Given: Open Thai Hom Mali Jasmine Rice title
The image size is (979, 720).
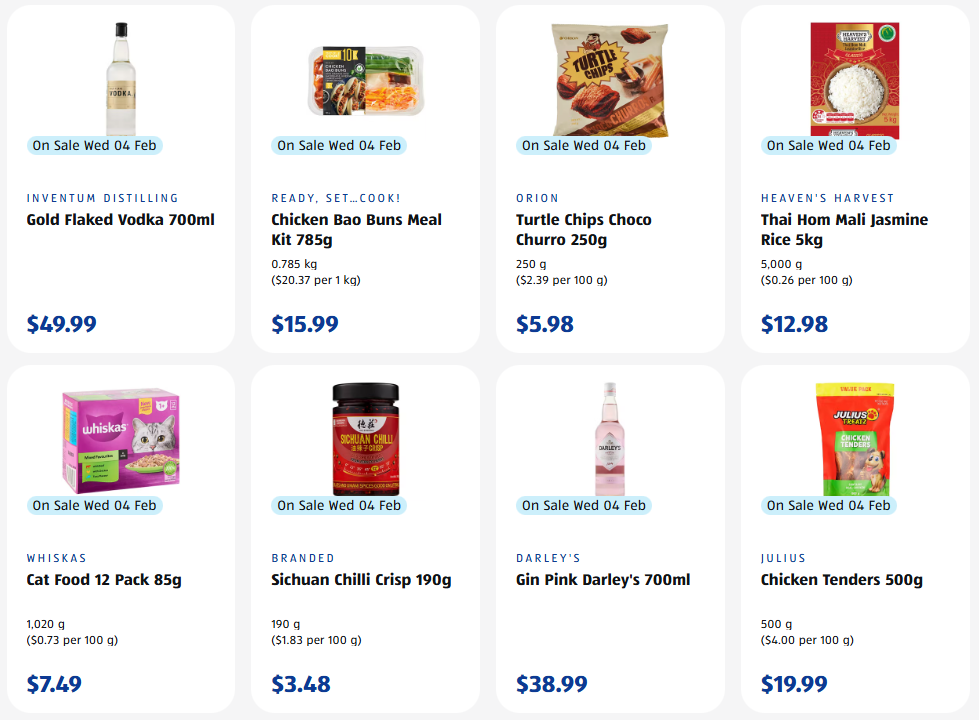Looking at the screenshot, I should 844,230.
